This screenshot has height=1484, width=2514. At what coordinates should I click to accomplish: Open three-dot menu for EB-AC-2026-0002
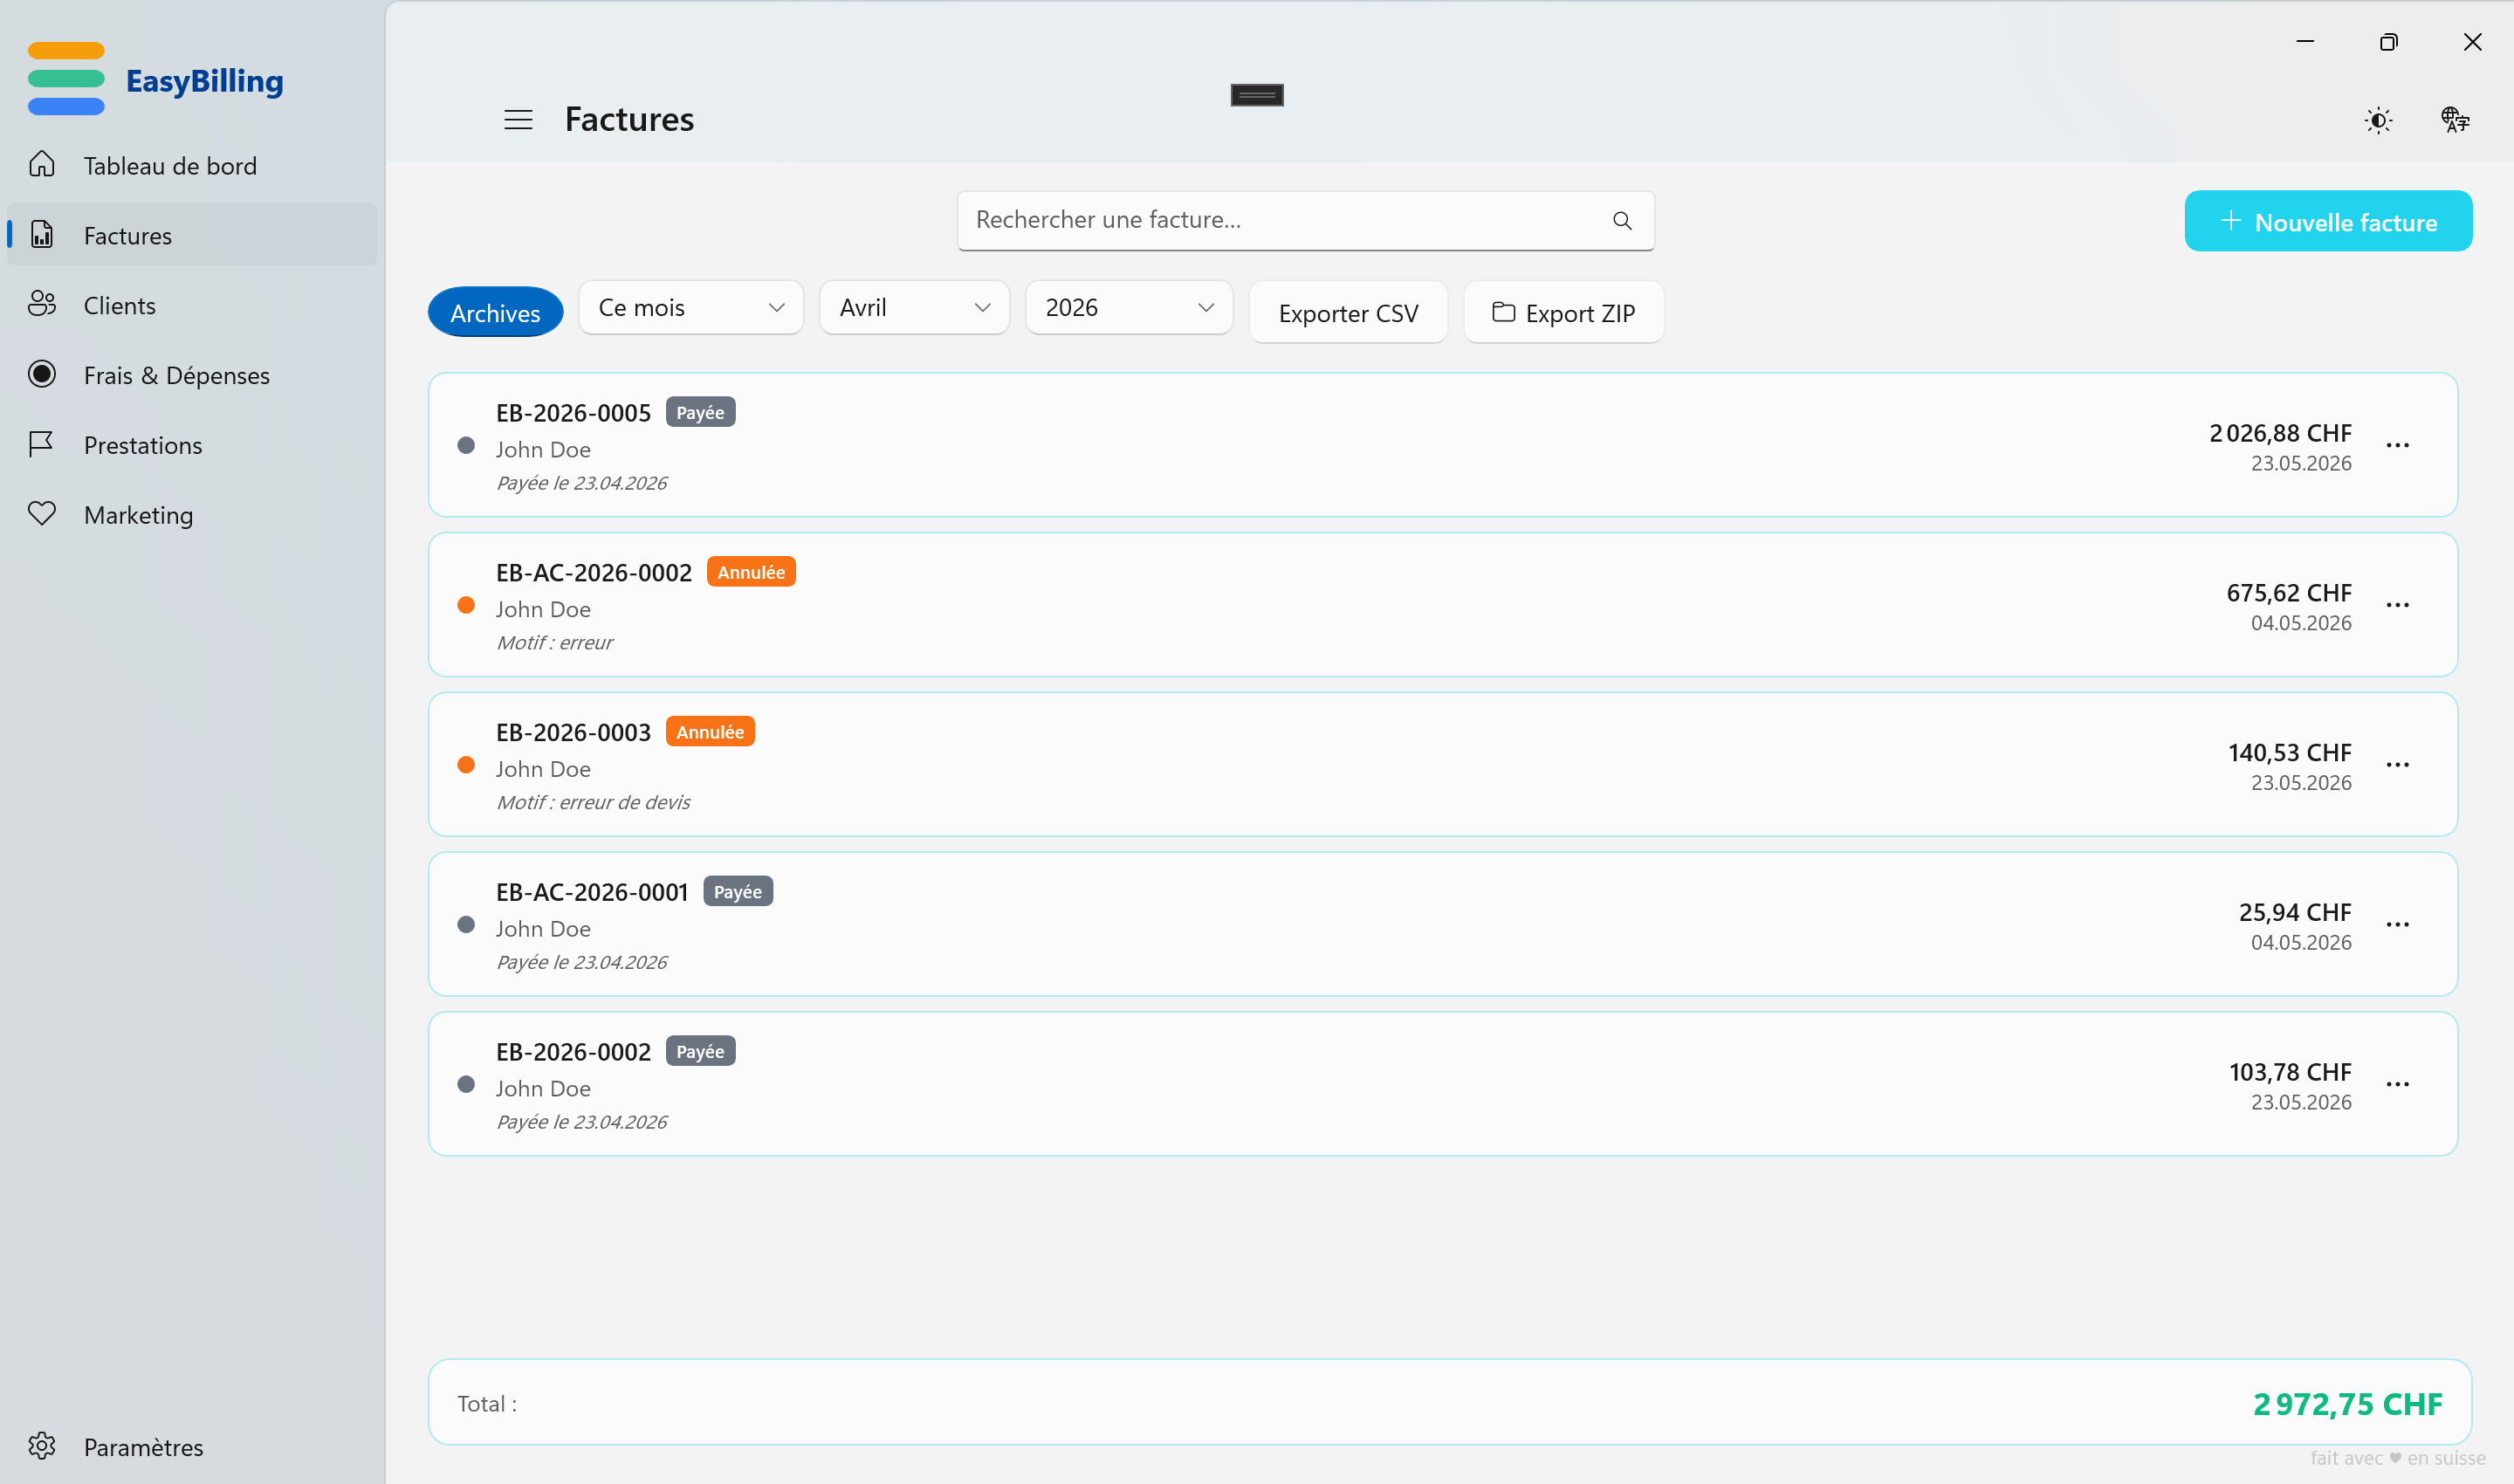tap(2397, 605)
